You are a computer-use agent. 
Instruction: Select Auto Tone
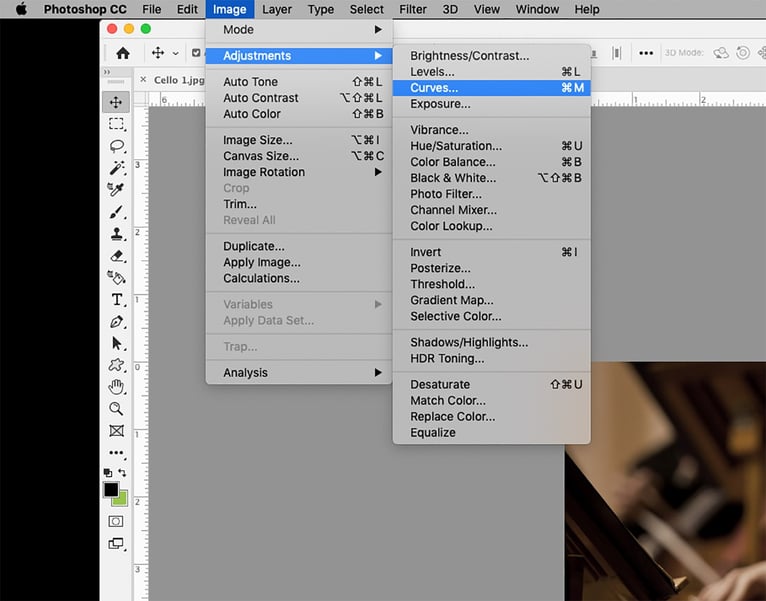(x=299, y=82)
